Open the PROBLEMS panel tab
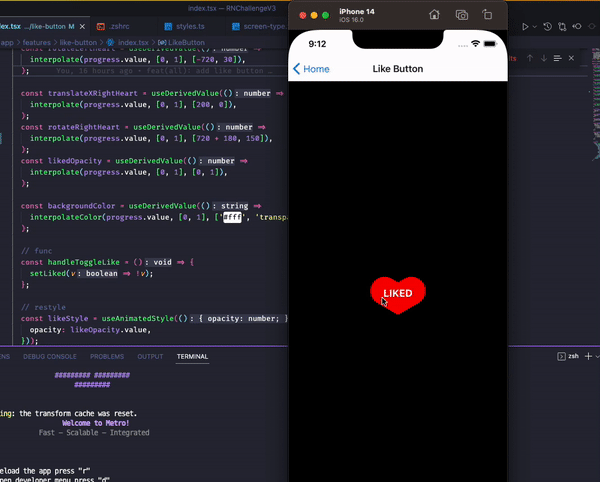600x482 pixels. pyautogui.click(x=107, y=357)
